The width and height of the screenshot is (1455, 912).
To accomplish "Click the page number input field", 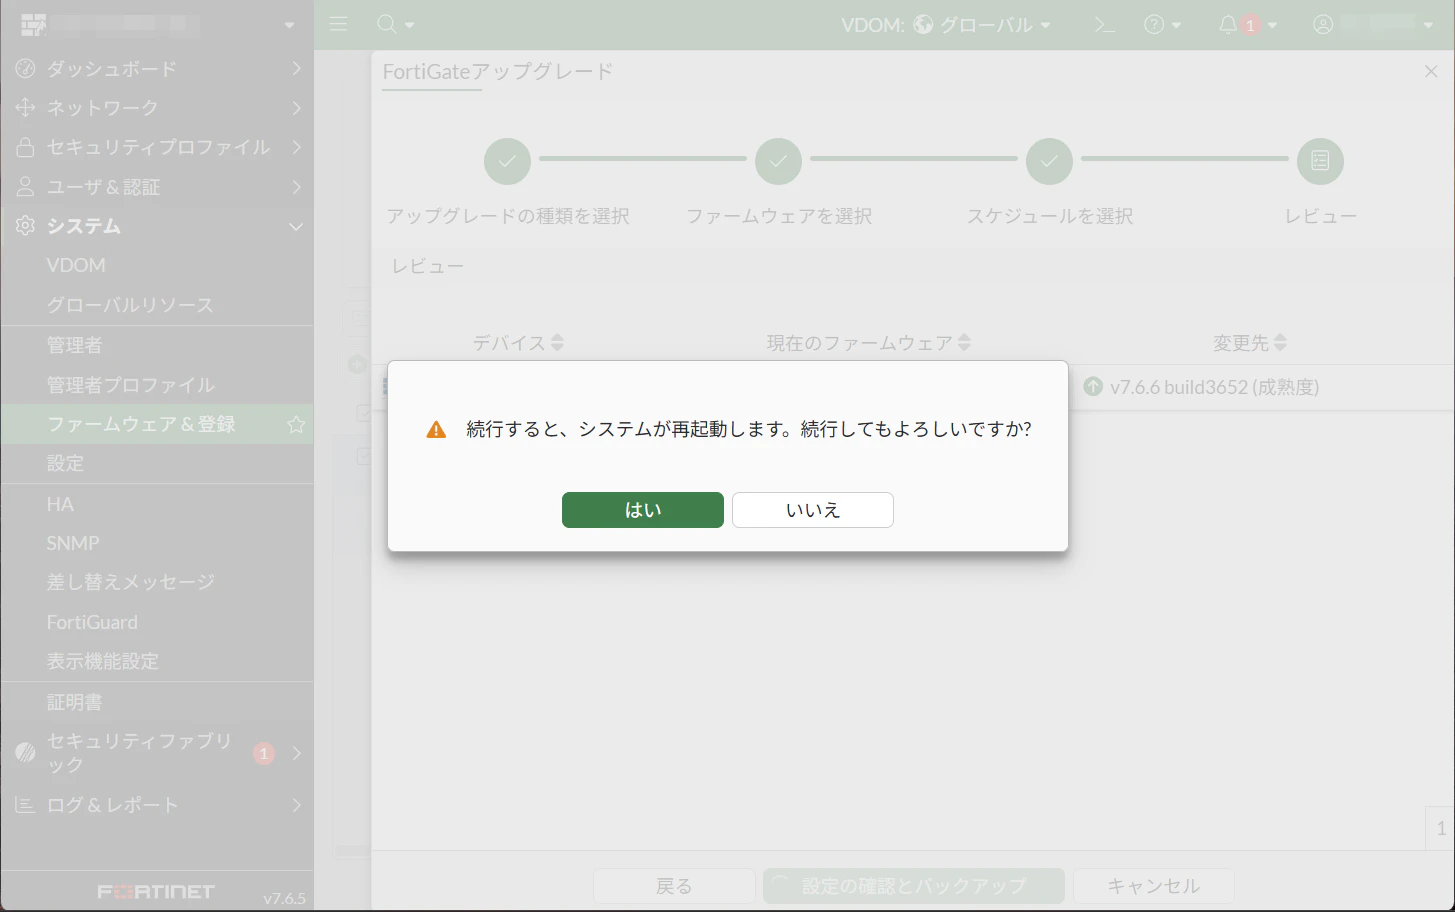I will [x=1440, y=830].
